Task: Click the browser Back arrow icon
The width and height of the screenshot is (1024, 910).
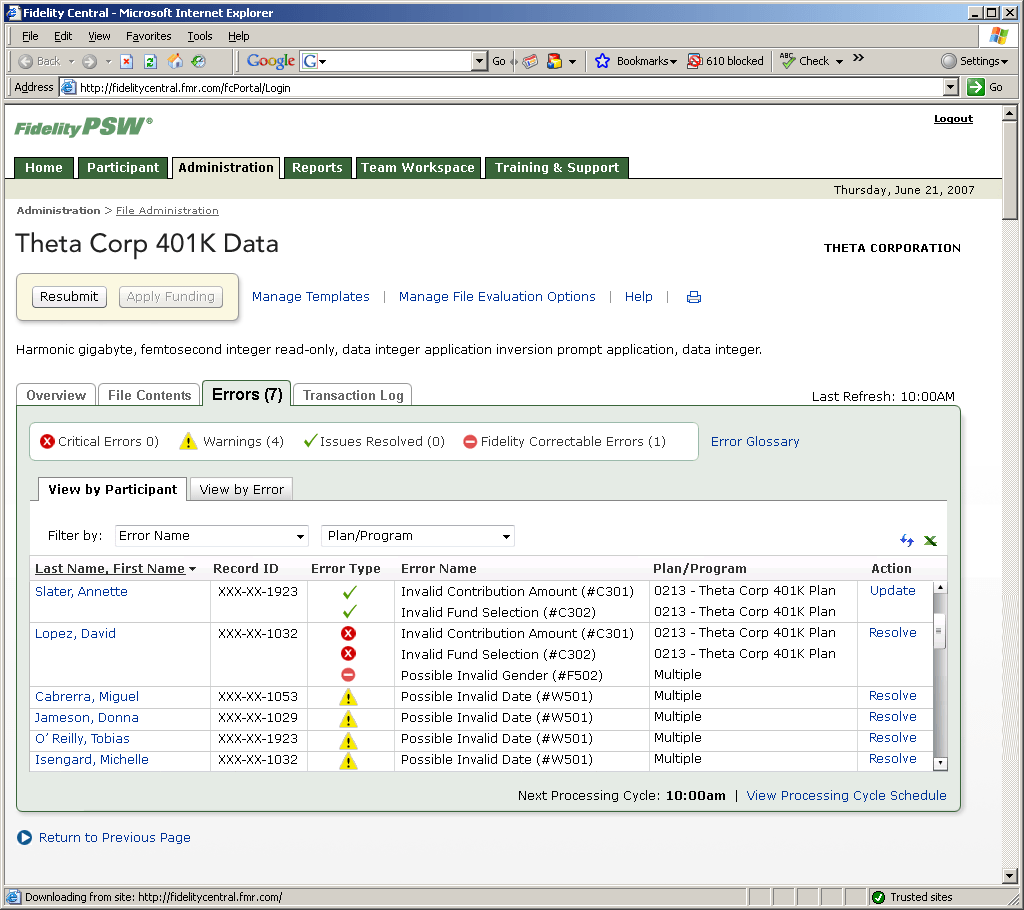Action: 25,61
